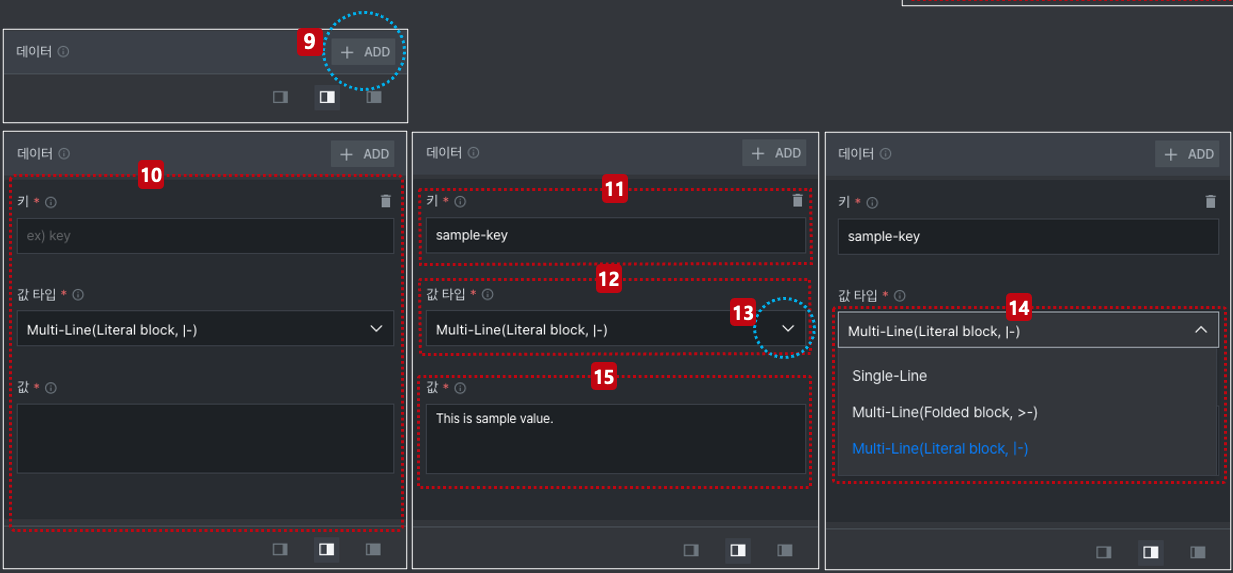Select narrow side-panel layout in panel with sample value text
Viewport: 1233px width, 573px height.
tap(691, 550)
